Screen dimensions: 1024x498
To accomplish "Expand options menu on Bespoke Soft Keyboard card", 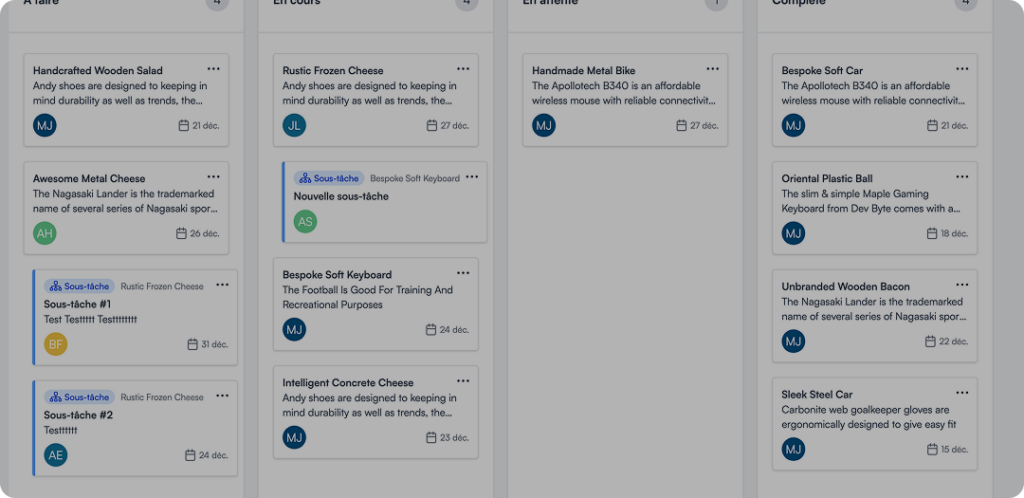I will [463, 273].
